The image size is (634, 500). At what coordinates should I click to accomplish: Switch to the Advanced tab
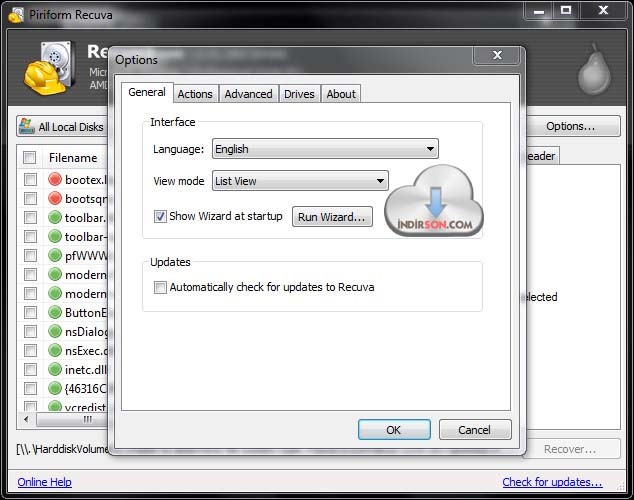[249, 94]
